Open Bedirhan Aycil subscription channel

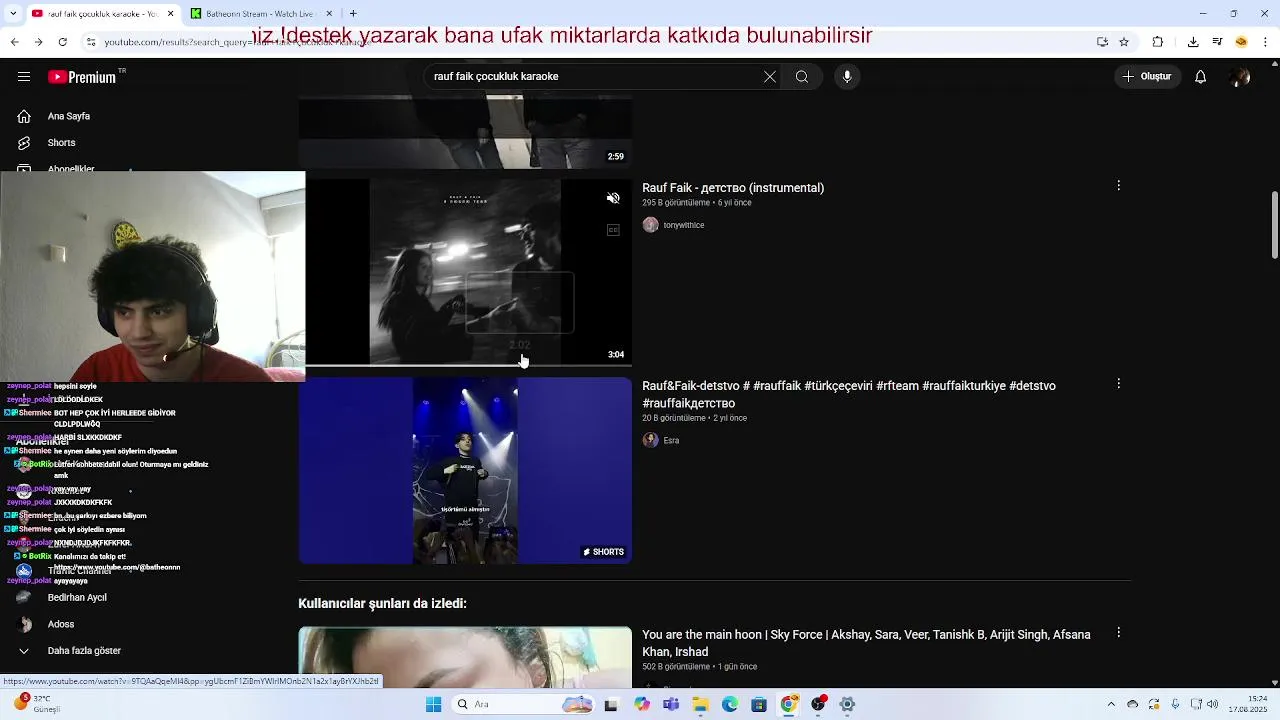[77, 597]
